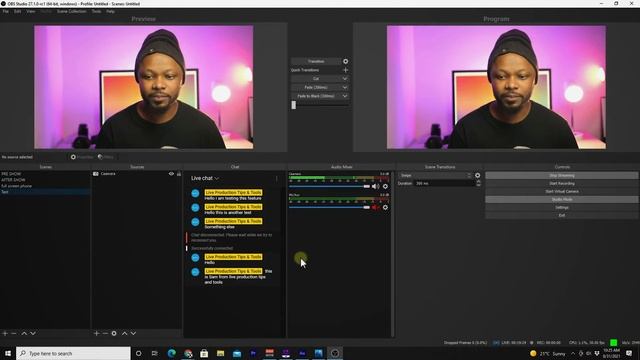This screenshot has width=640, height=360.
Task: Expand the Cut quick transition dropdown
Action: point(345,79)
